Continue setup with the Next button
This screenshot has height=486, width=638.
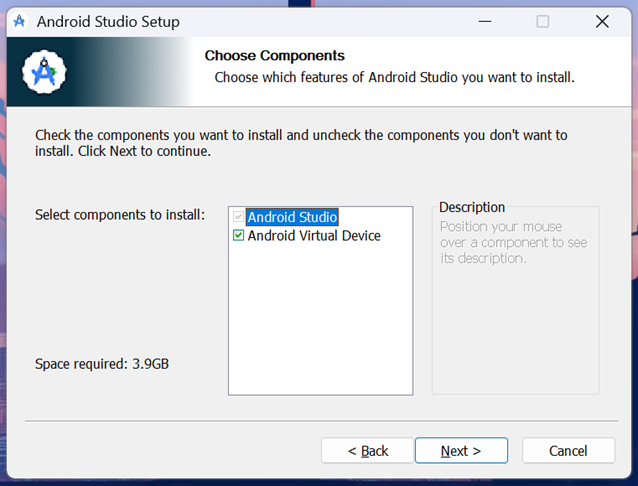tap(461, 451)
